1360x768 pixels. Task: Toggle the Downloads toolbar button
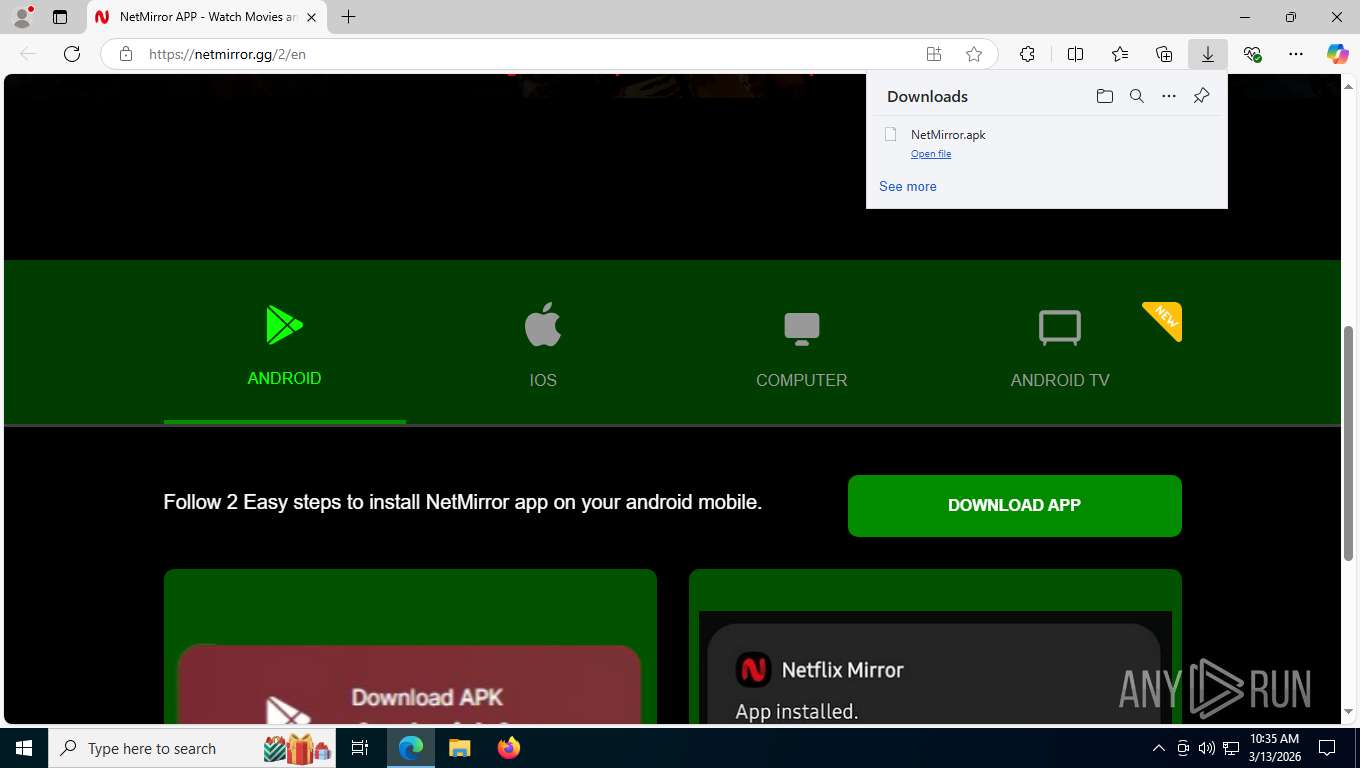[x=1208, y=54]
